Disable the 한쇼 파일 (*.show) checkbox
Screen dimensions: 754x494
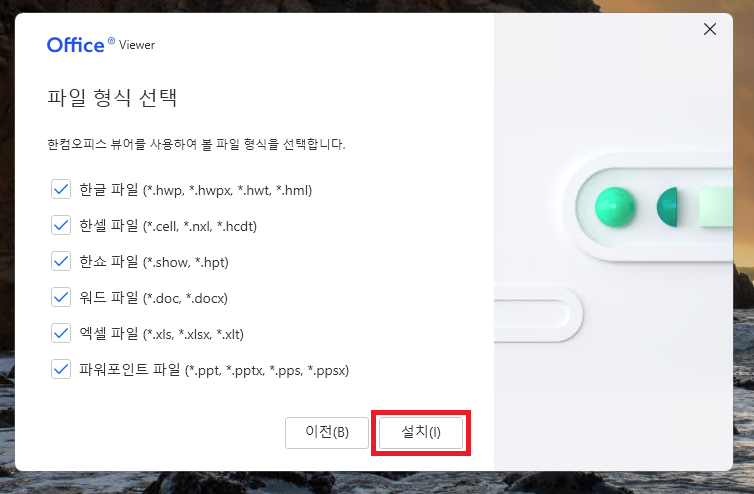pyautogui.click(x=61, y=261)
